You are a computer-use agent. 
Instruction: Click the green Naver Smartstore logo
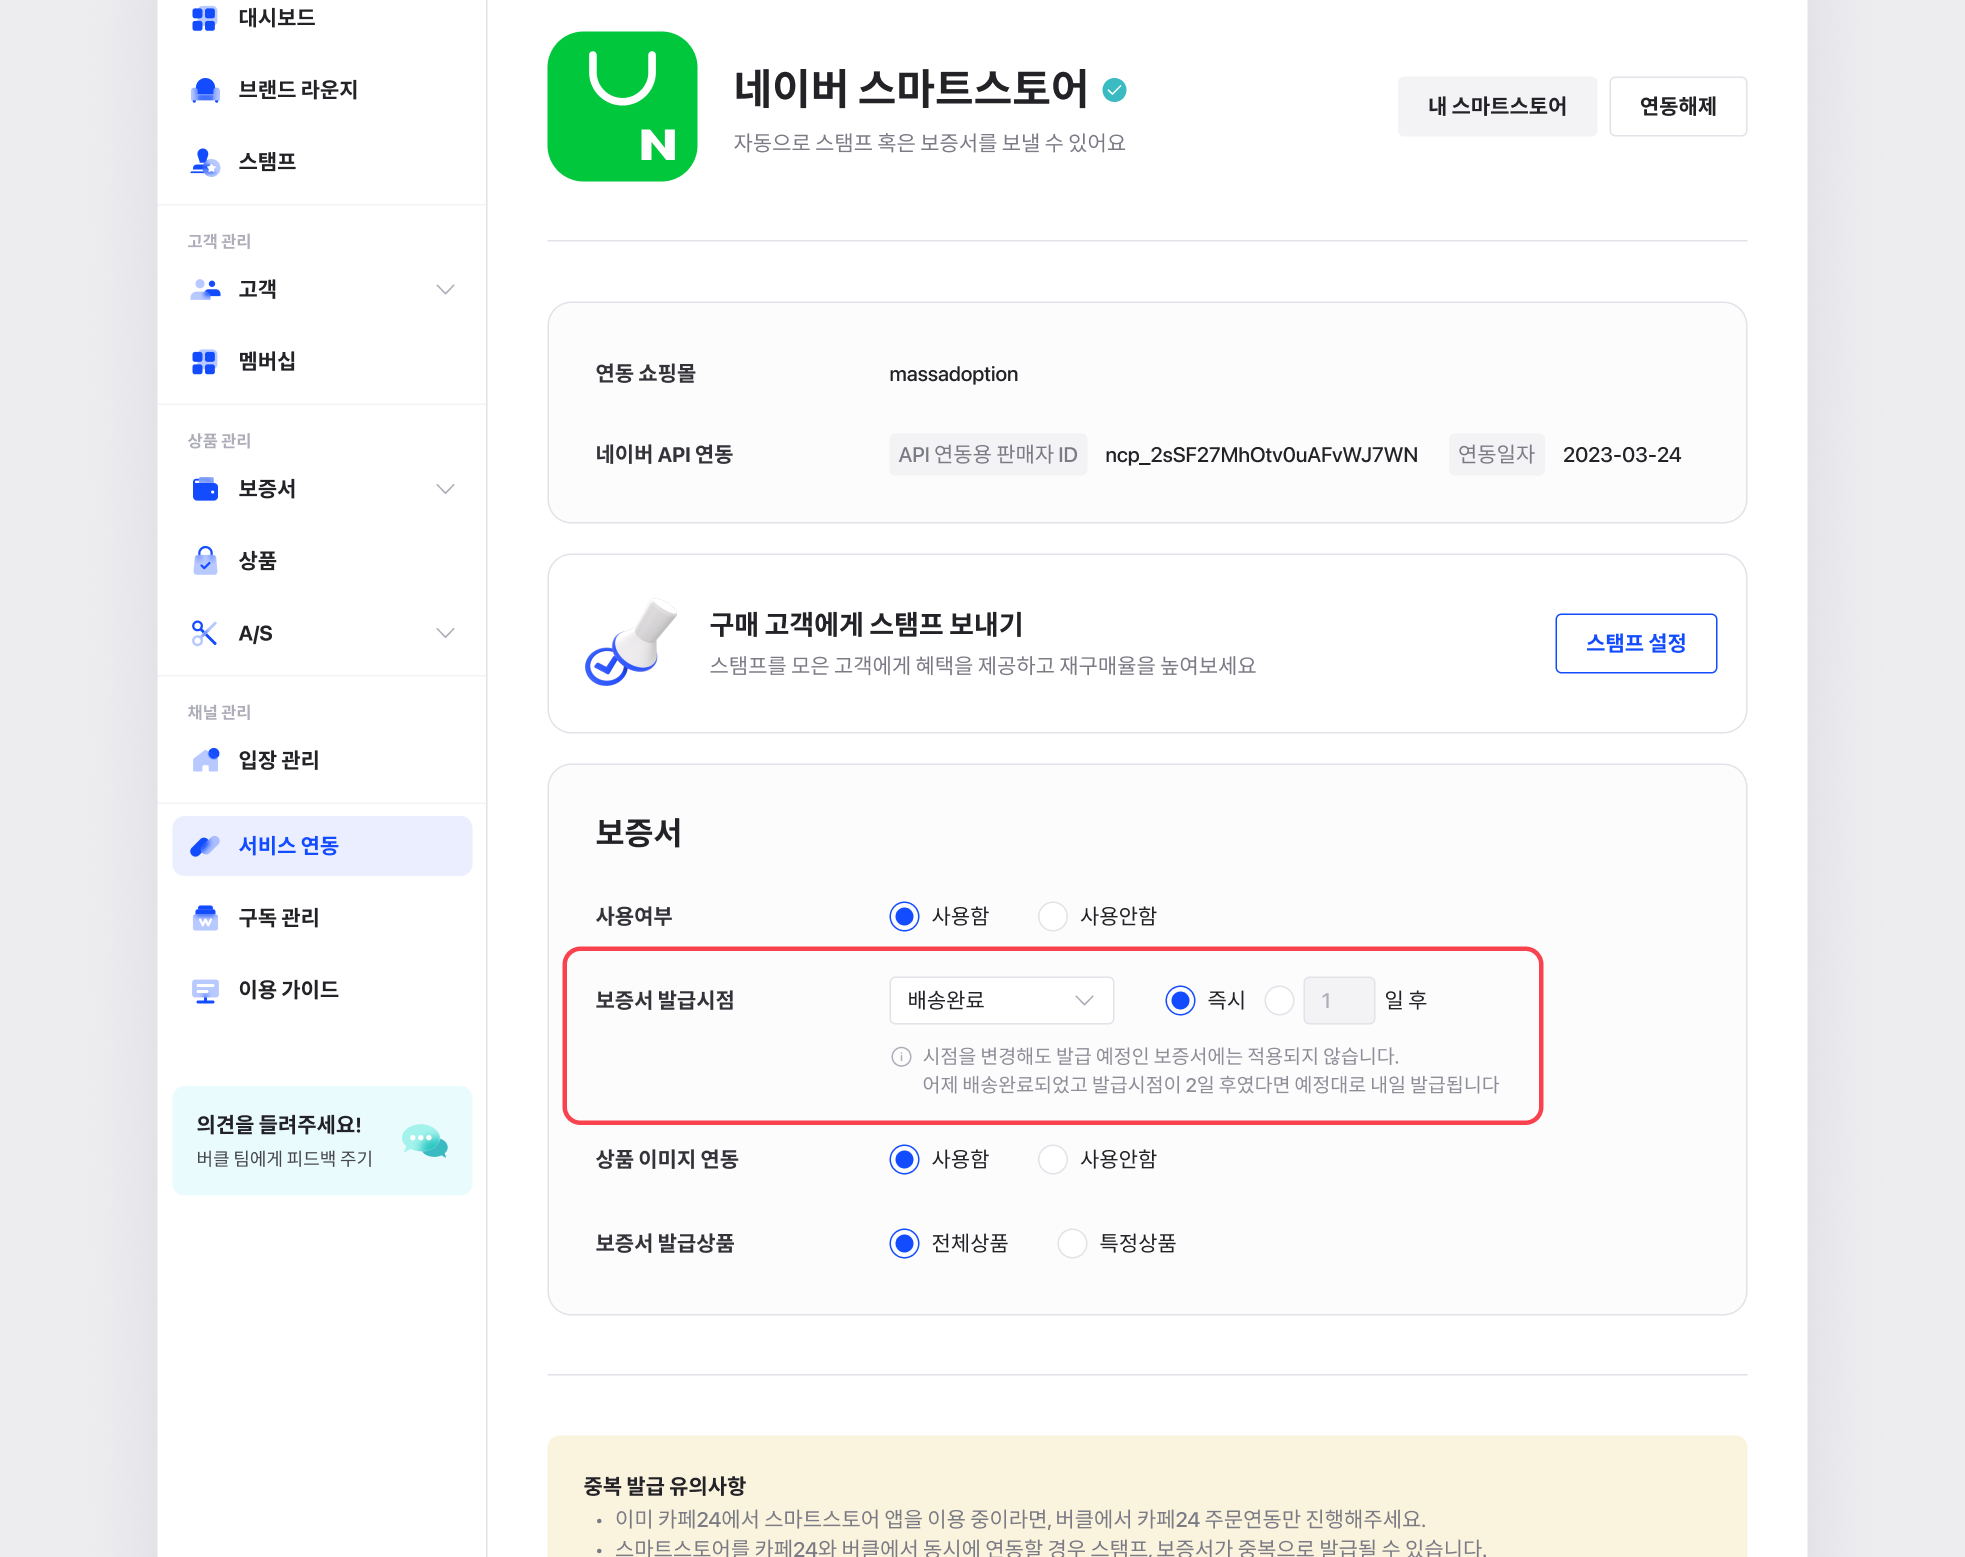622,107
